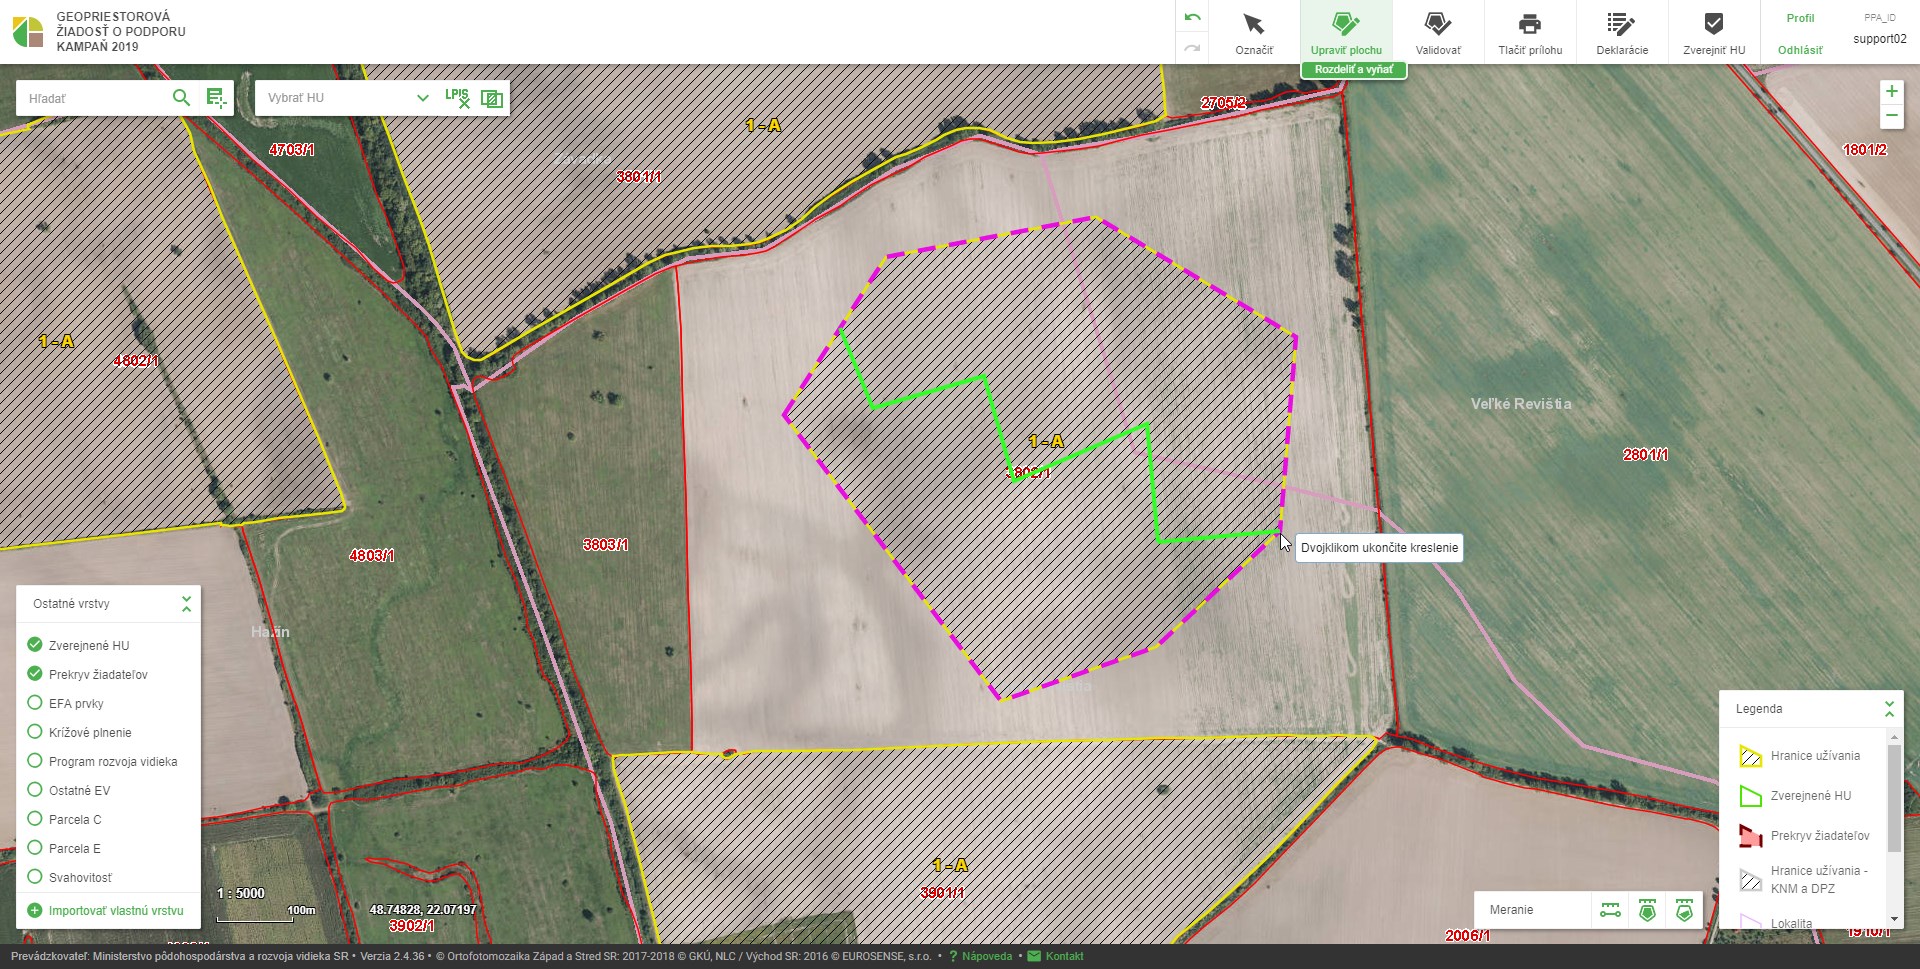Click legend scrollbar up arrow

(x=1894, y=736)
